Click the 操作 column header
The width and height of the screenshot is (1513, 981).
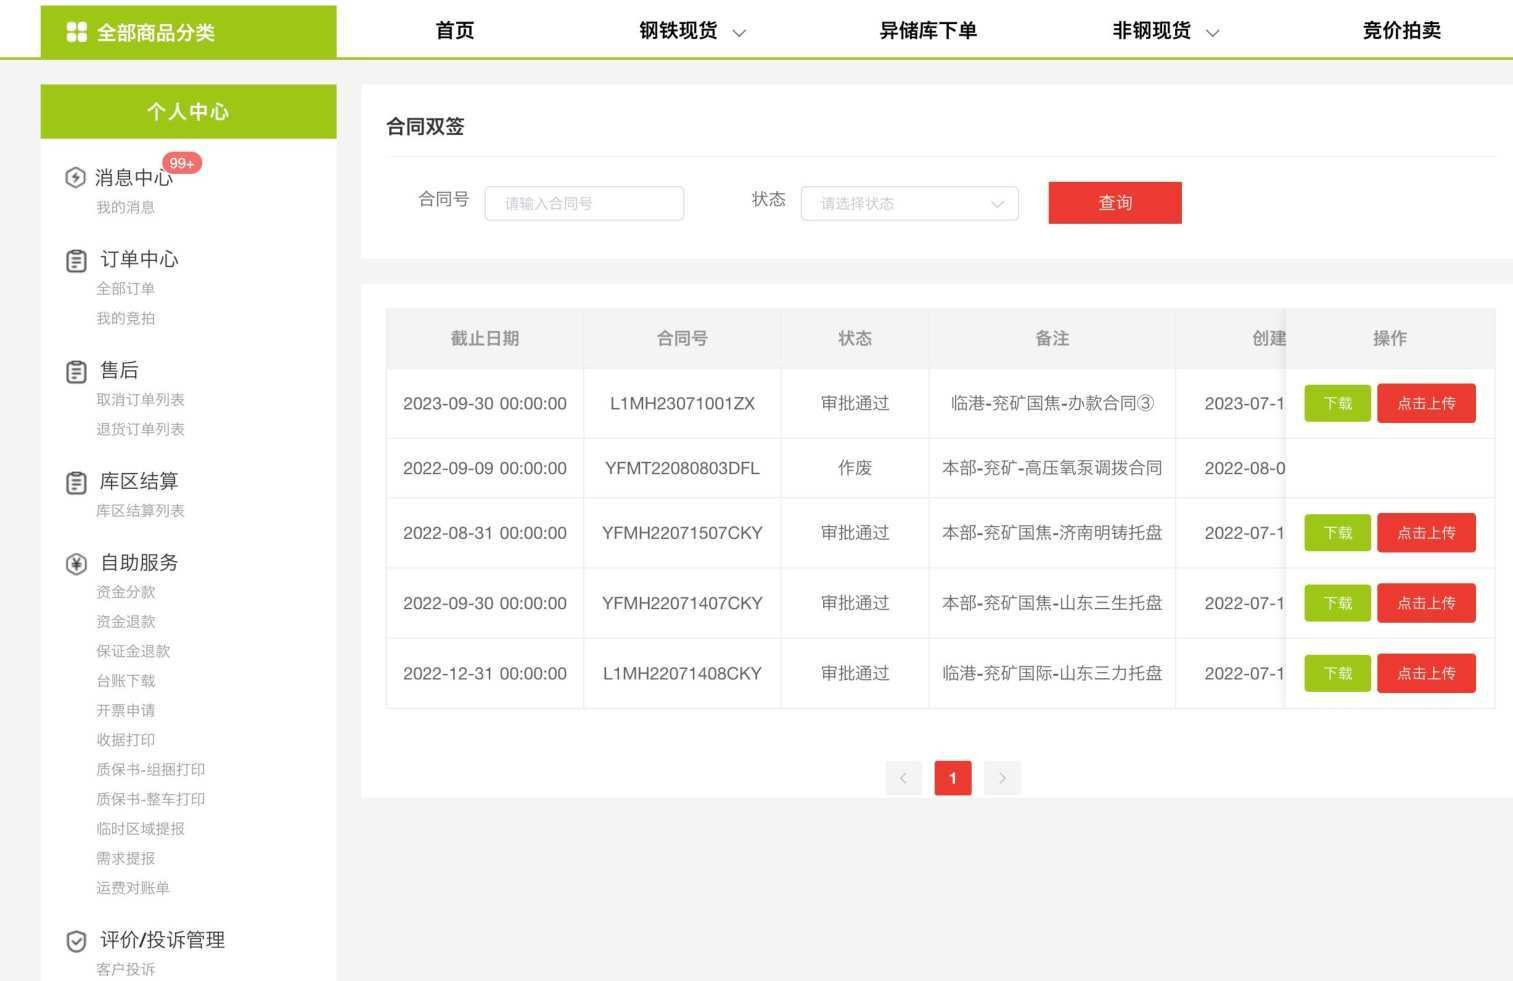click(x=1390, y=339)
